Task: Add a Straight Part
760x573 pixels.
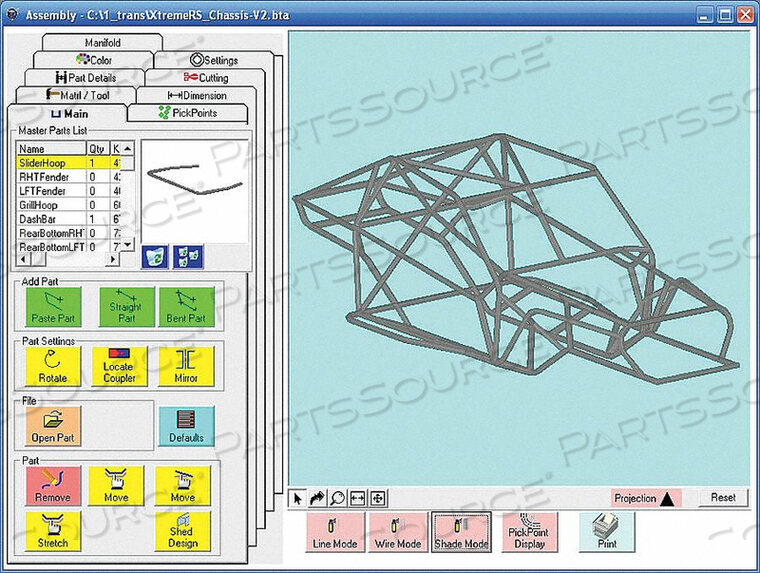Action: (x=126, y=308)
